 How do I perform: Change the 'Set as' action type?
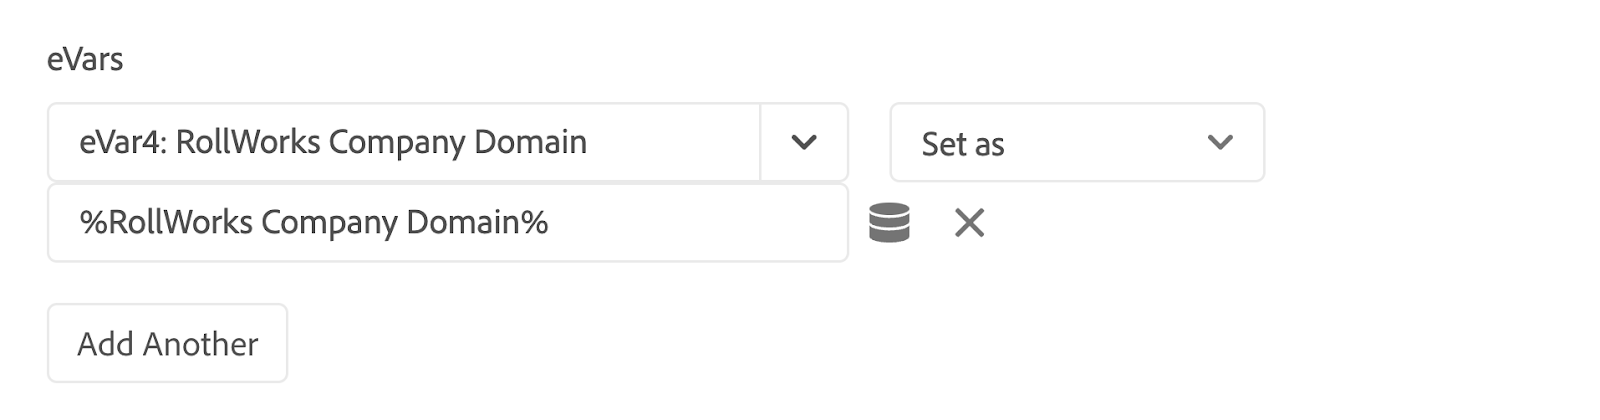(x=1076, y=142)
